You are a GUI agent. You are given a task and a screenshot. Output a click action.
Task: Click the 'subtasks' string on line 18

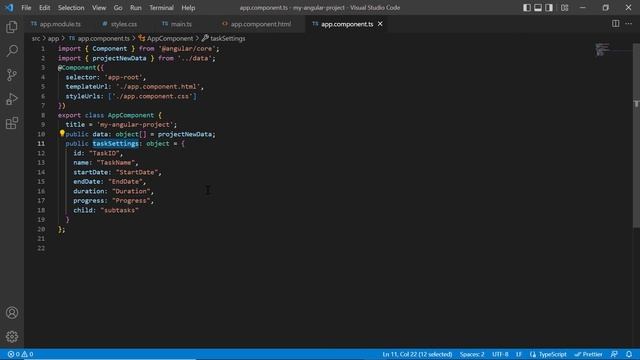[x=120, y=210]
